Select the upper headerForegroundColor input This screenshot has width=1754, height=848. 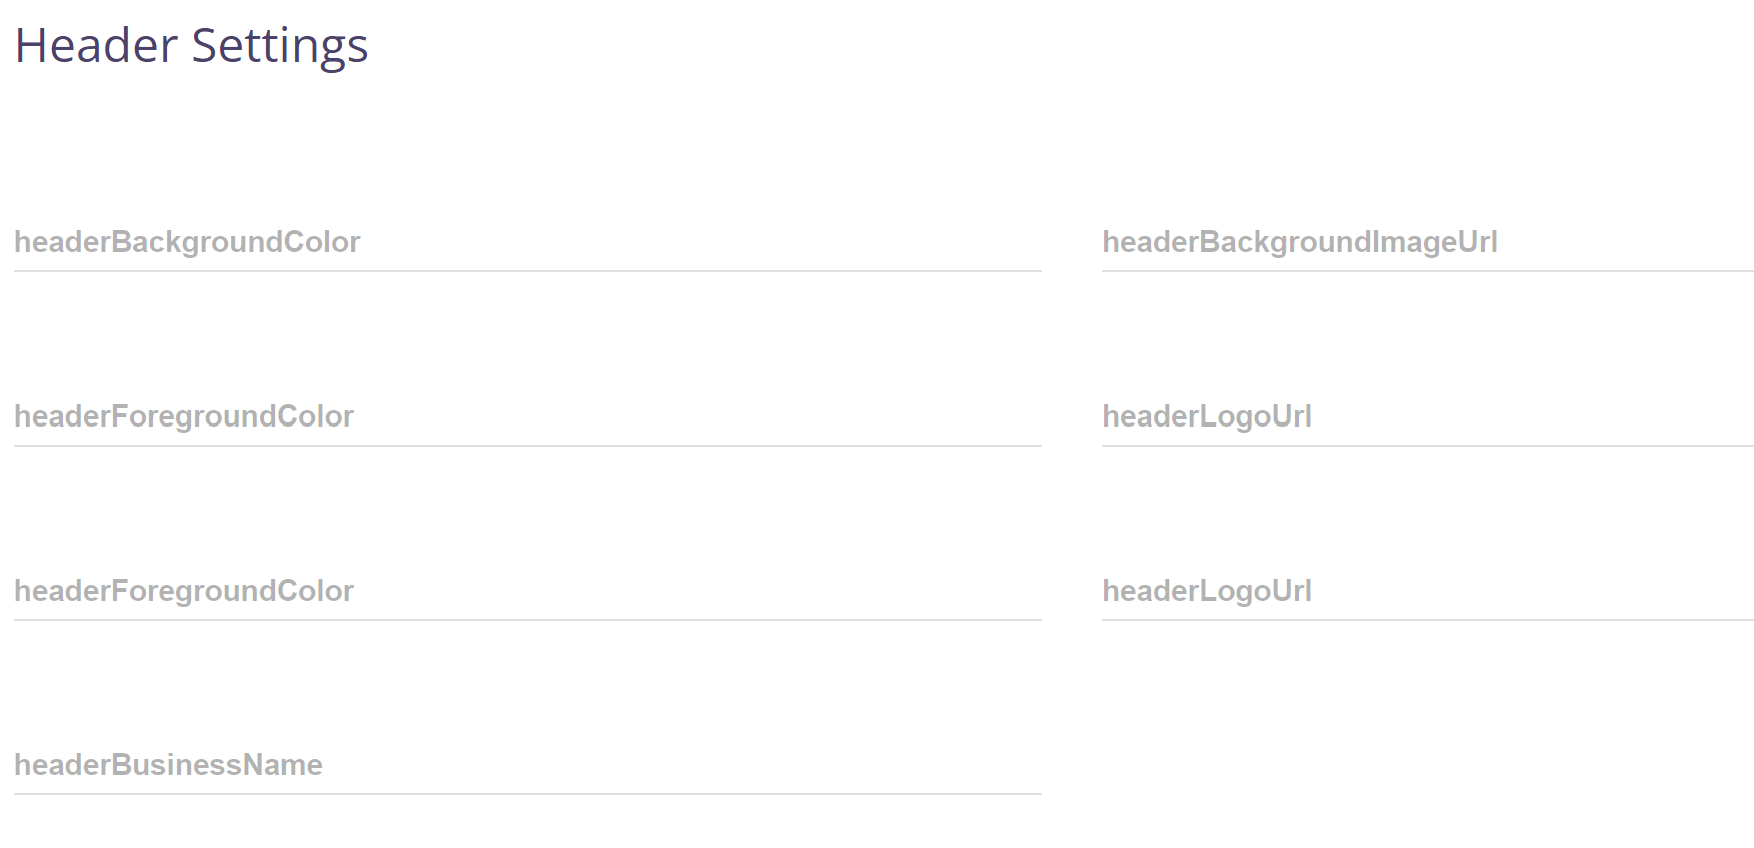tap(528, 417)
